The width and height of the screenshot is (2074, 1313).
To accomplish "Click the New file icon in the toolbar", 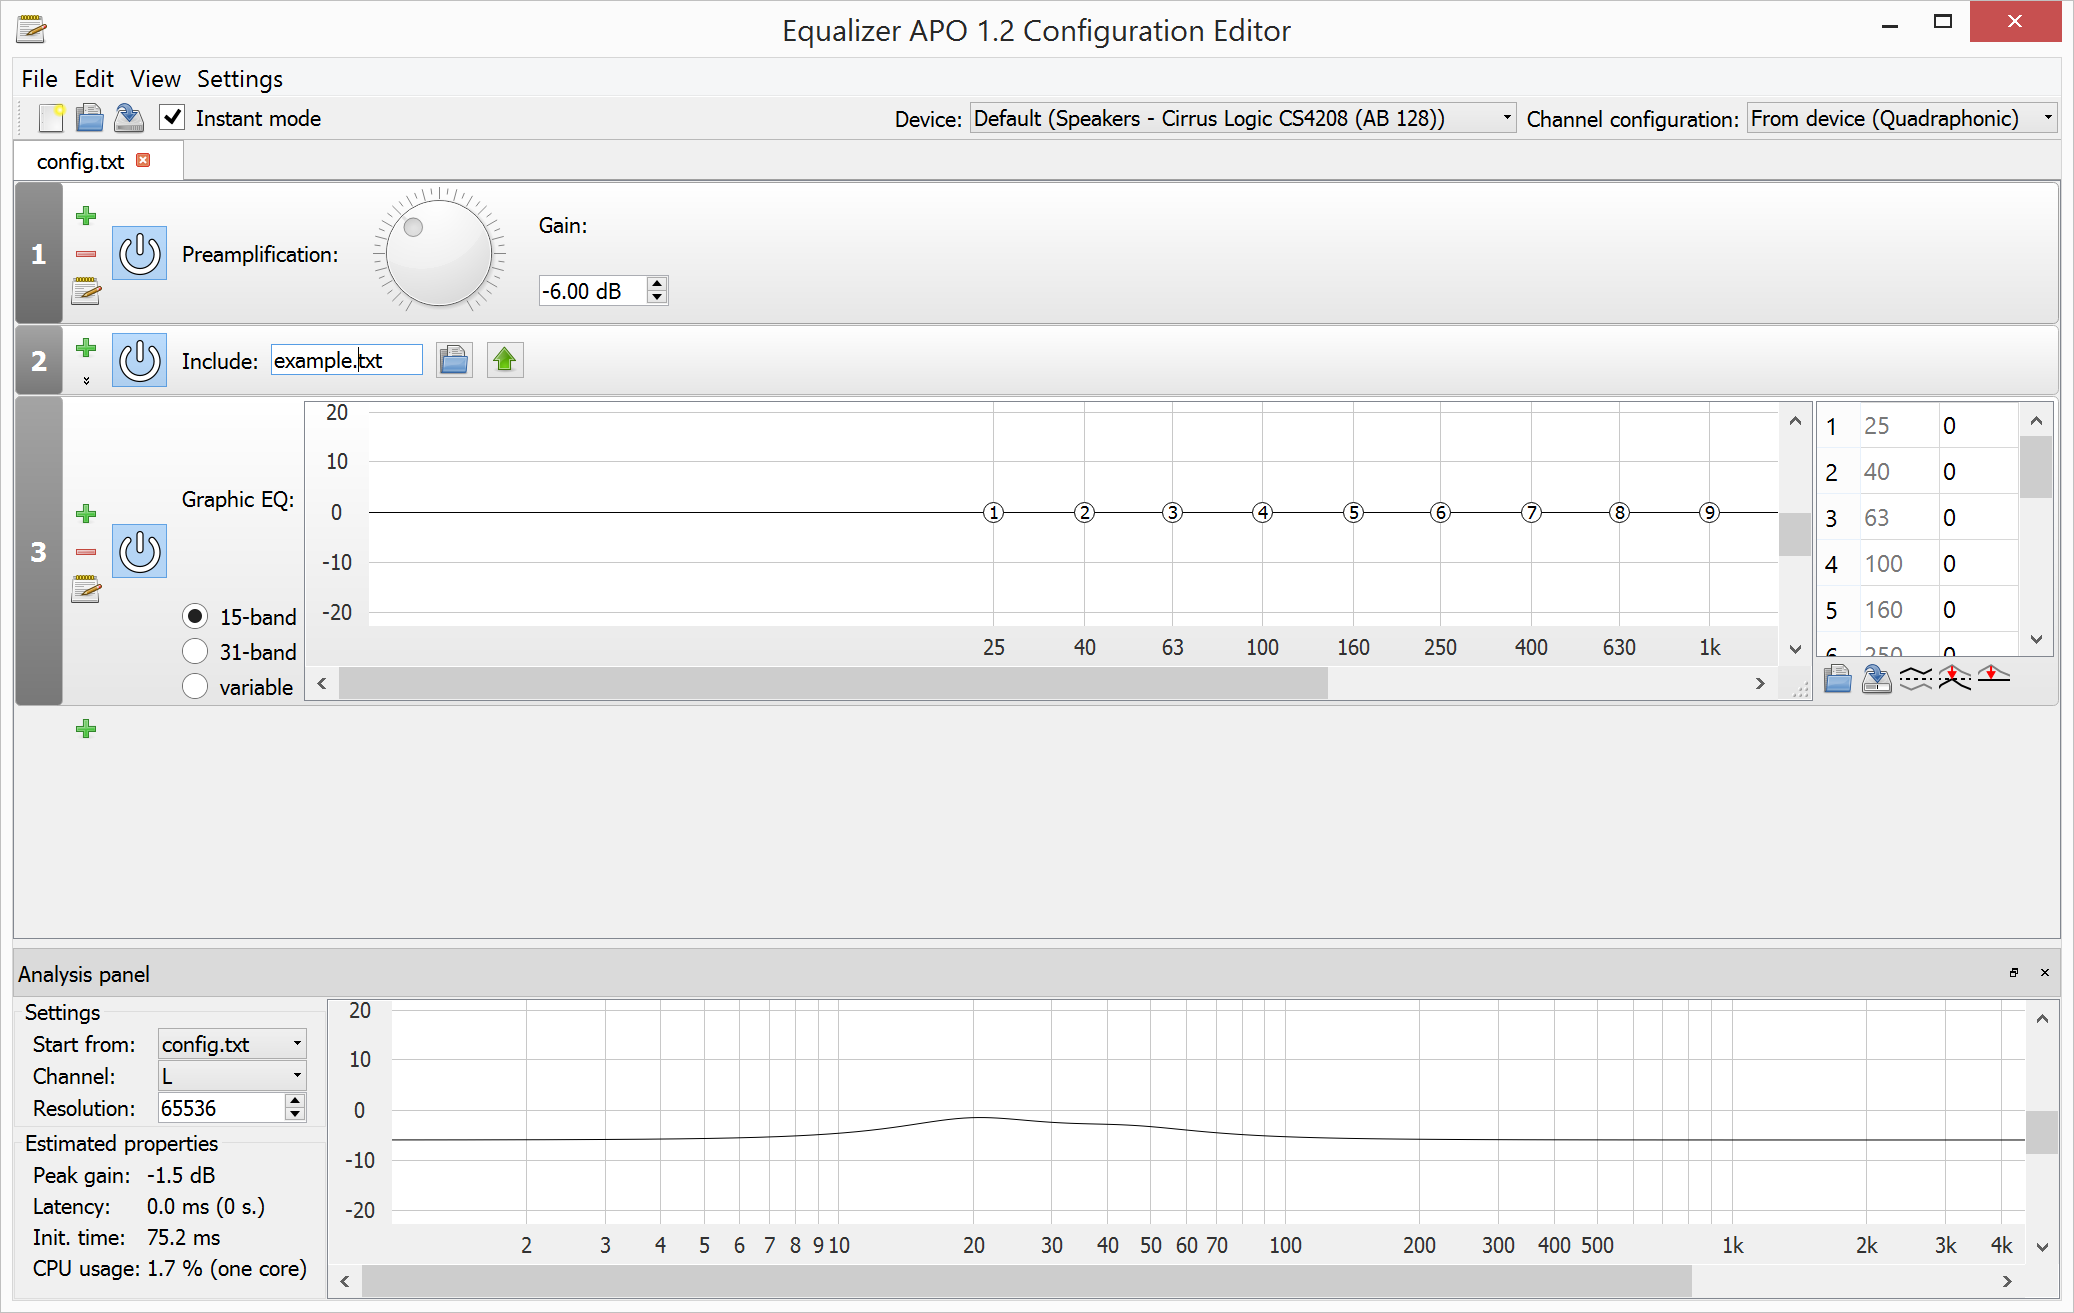I will point(51,118).
